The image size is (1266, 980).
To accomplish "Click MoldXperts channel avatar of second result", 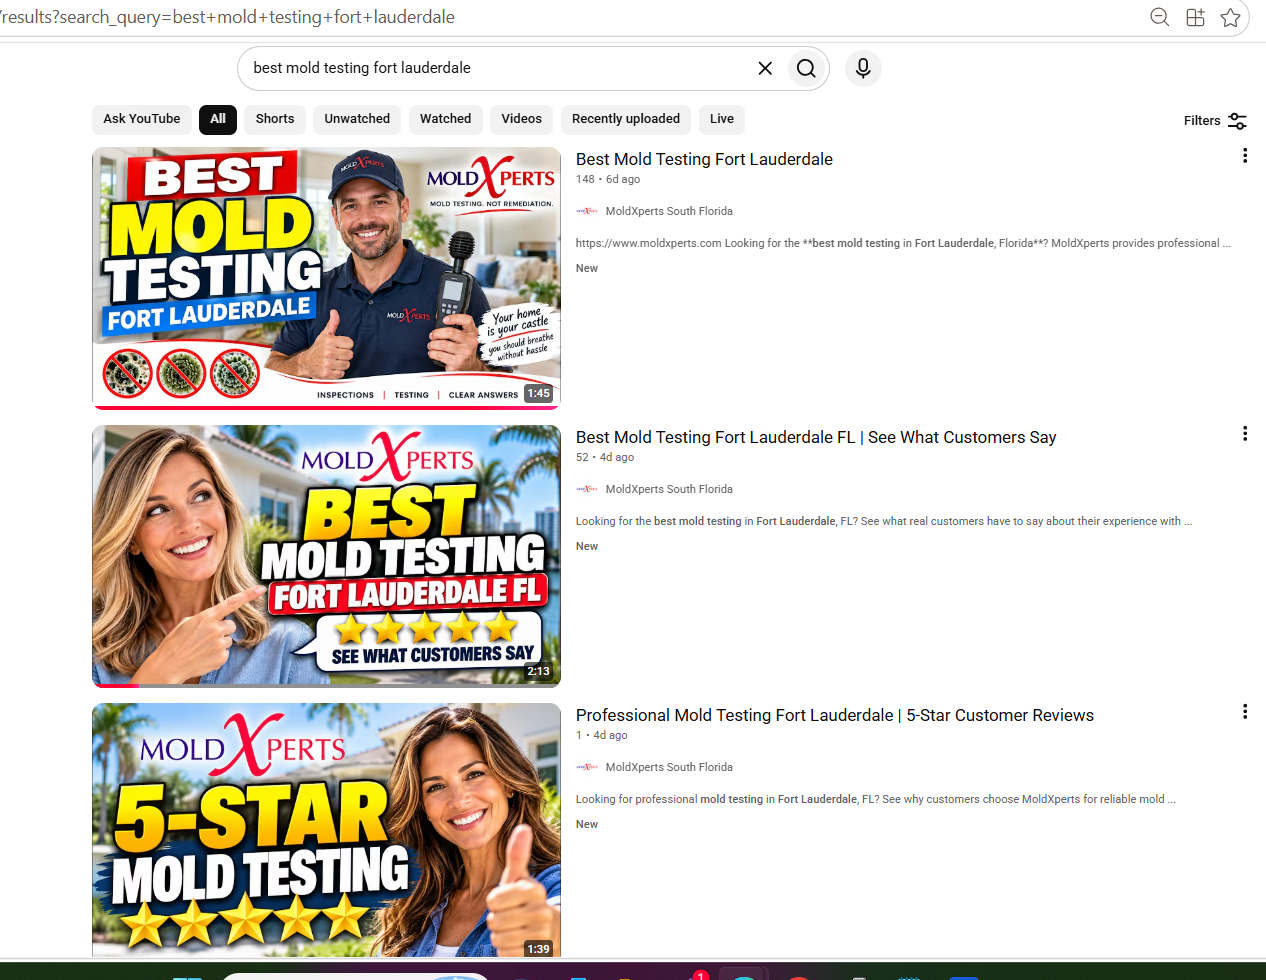I will point(587,489).
